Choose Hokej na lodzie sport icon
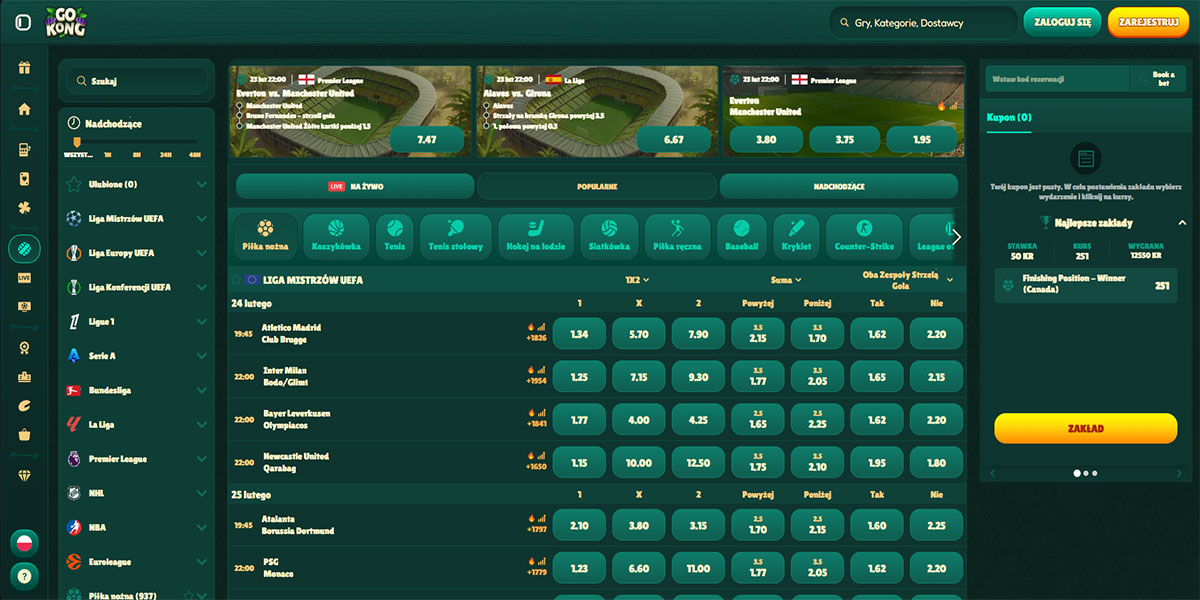 coord(535,235)
